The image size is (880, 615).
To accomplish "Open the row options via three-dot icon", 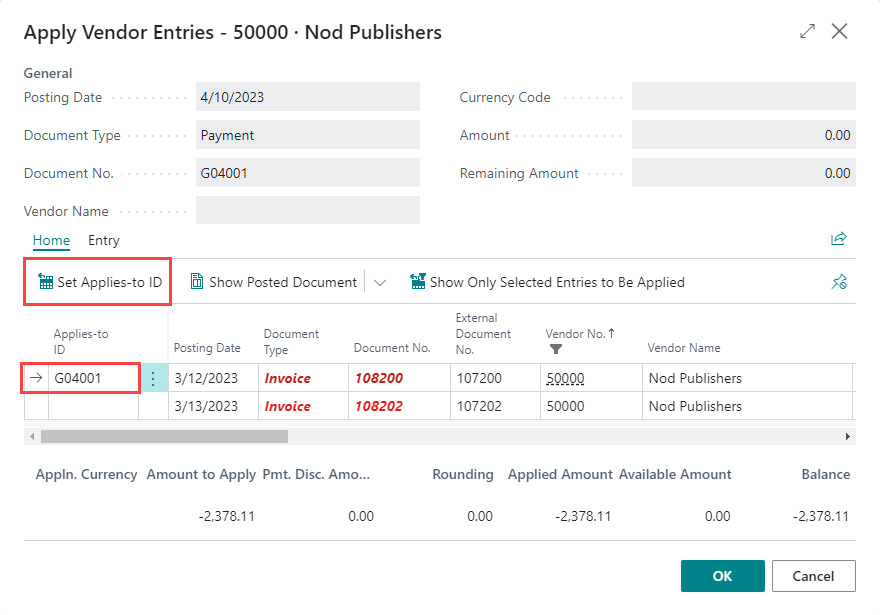I will pos(154,378).
